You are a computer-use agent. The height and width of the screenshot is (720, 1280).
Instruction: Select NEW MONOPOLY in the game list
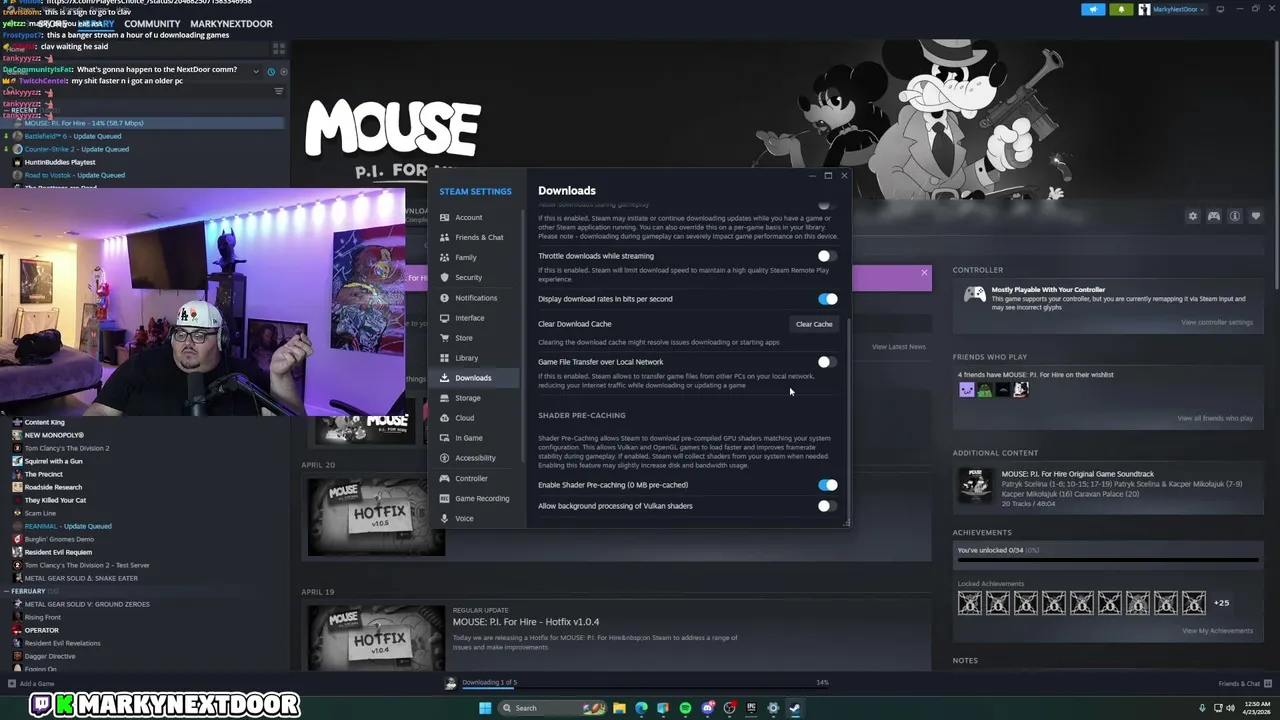pyautogui.click(x=54, y=435)
